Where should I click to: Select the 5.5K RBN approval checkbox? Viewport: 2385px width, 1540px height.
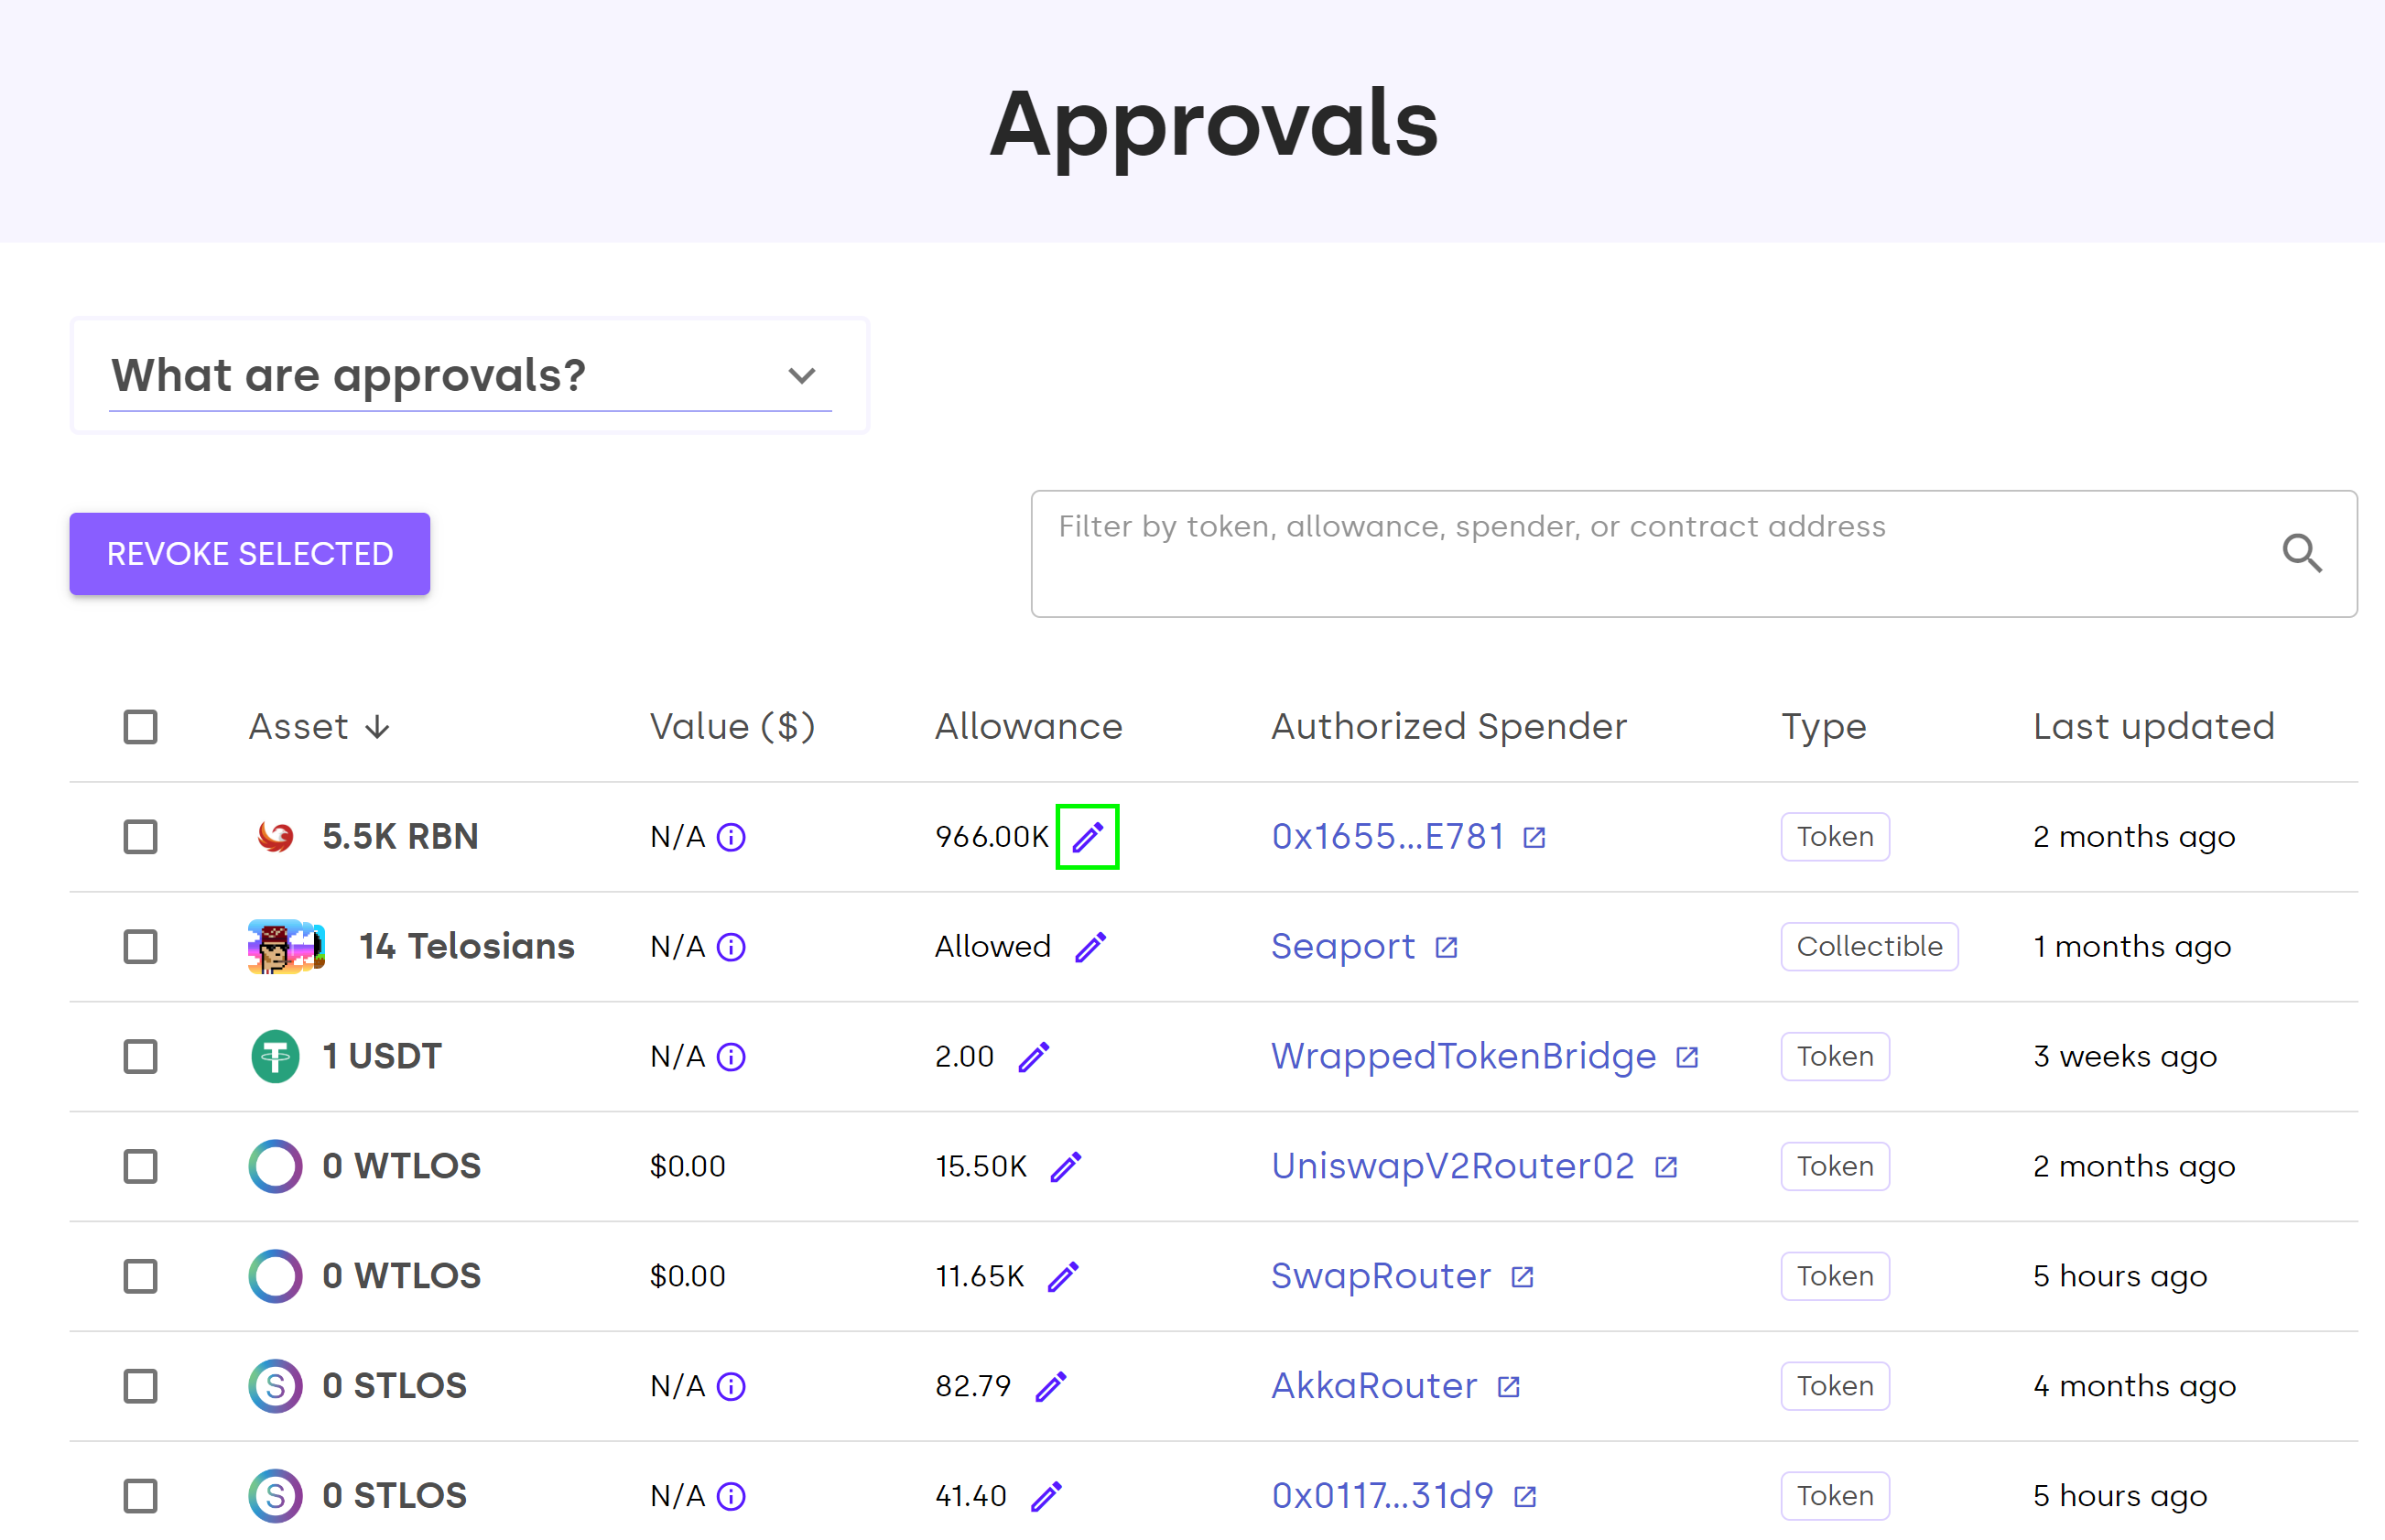[140, 837]
